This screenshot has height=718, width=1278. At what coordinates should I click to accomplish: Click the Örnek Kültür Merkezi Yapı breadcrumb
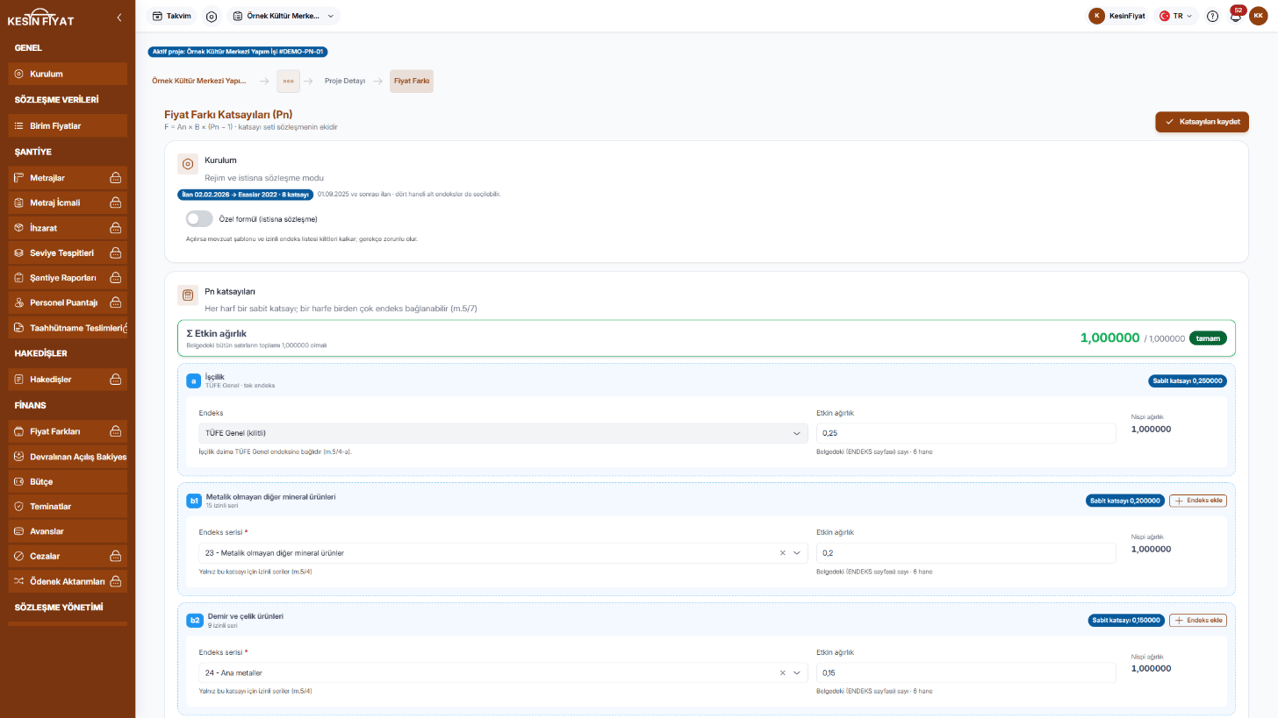[x=199, y=81]
